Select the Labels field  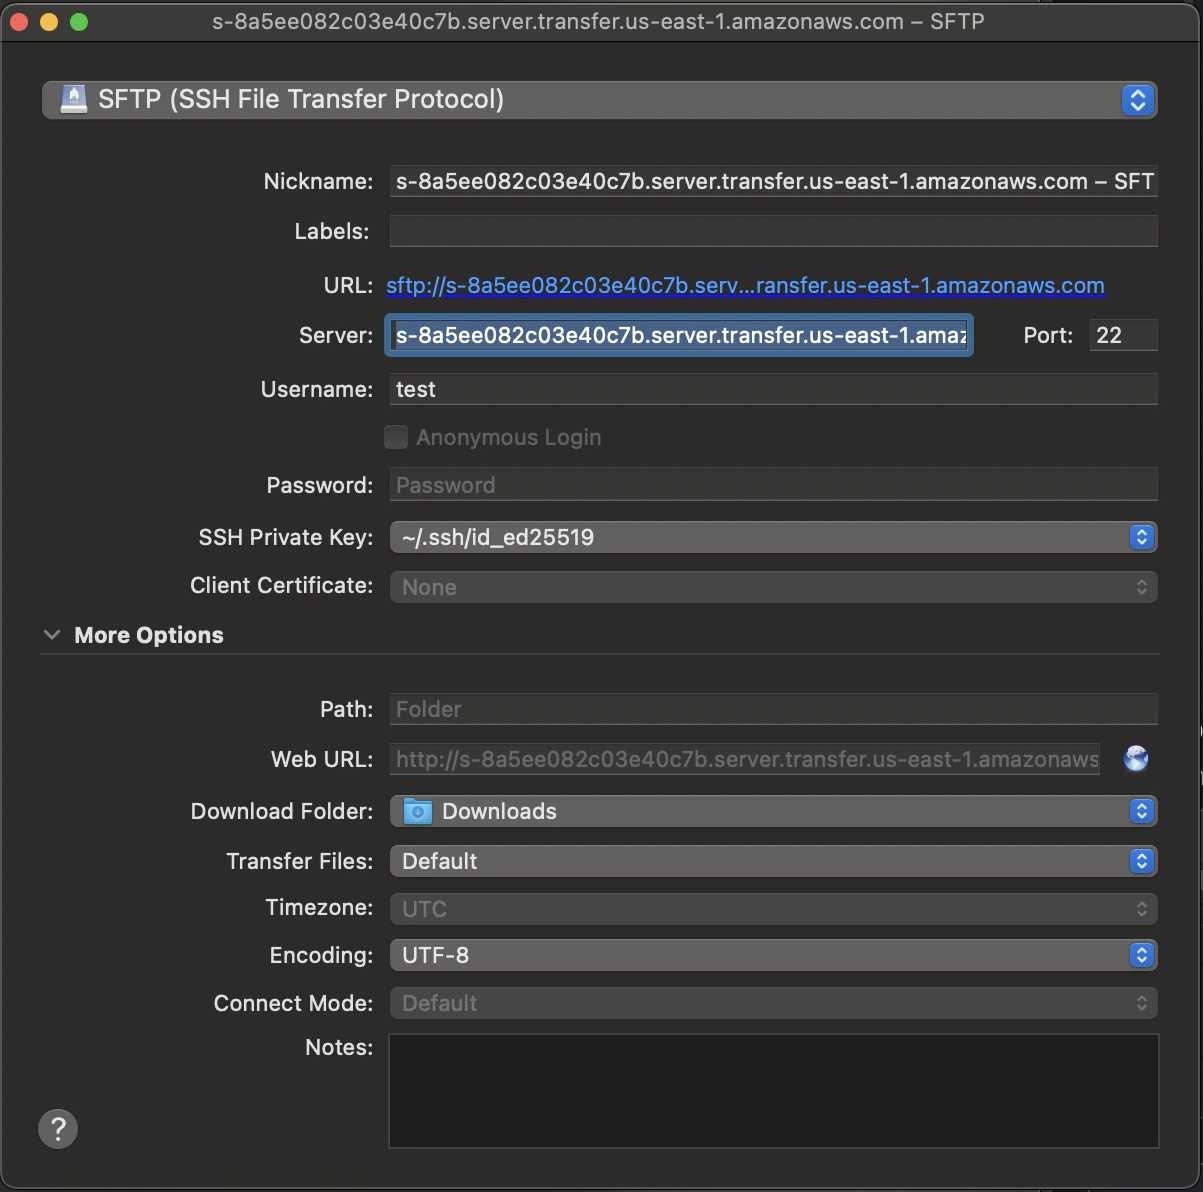pos(772,231)
